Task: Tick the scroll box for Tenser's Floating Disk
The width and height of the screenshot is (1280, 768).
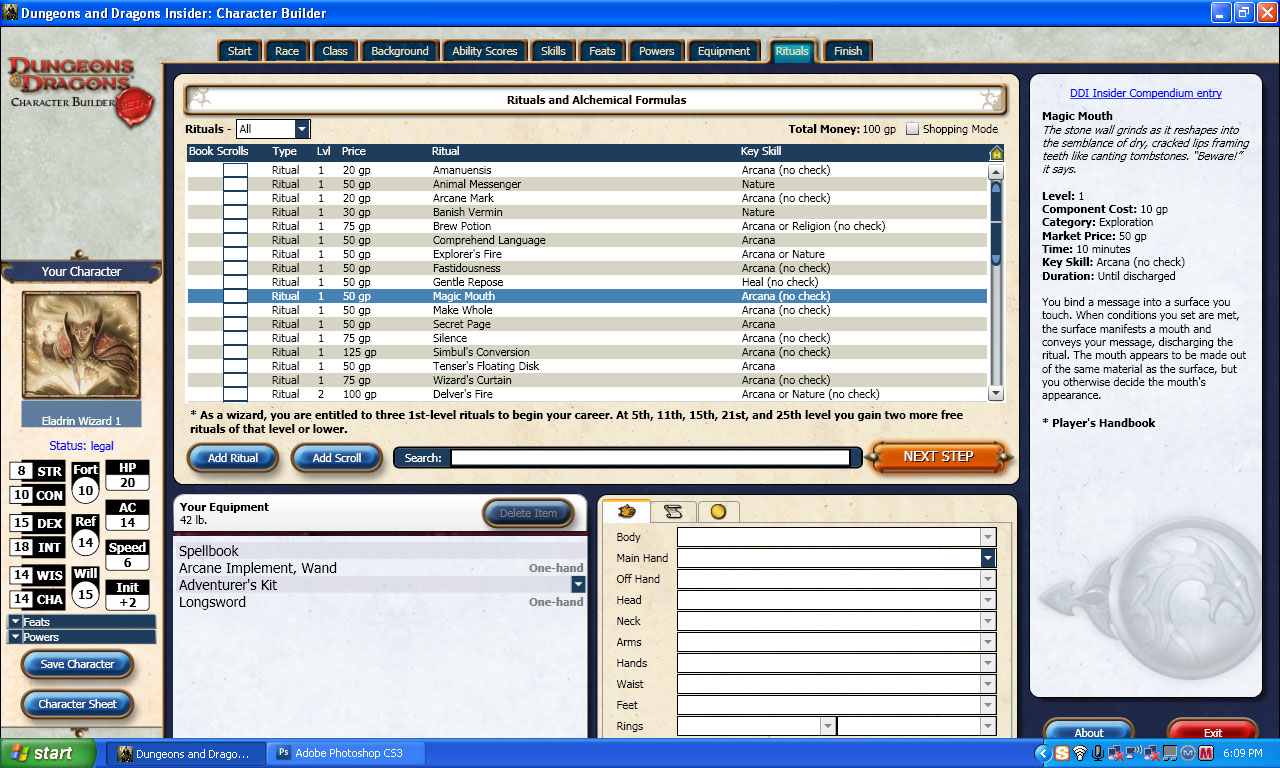Action: [x=235, y=366]
